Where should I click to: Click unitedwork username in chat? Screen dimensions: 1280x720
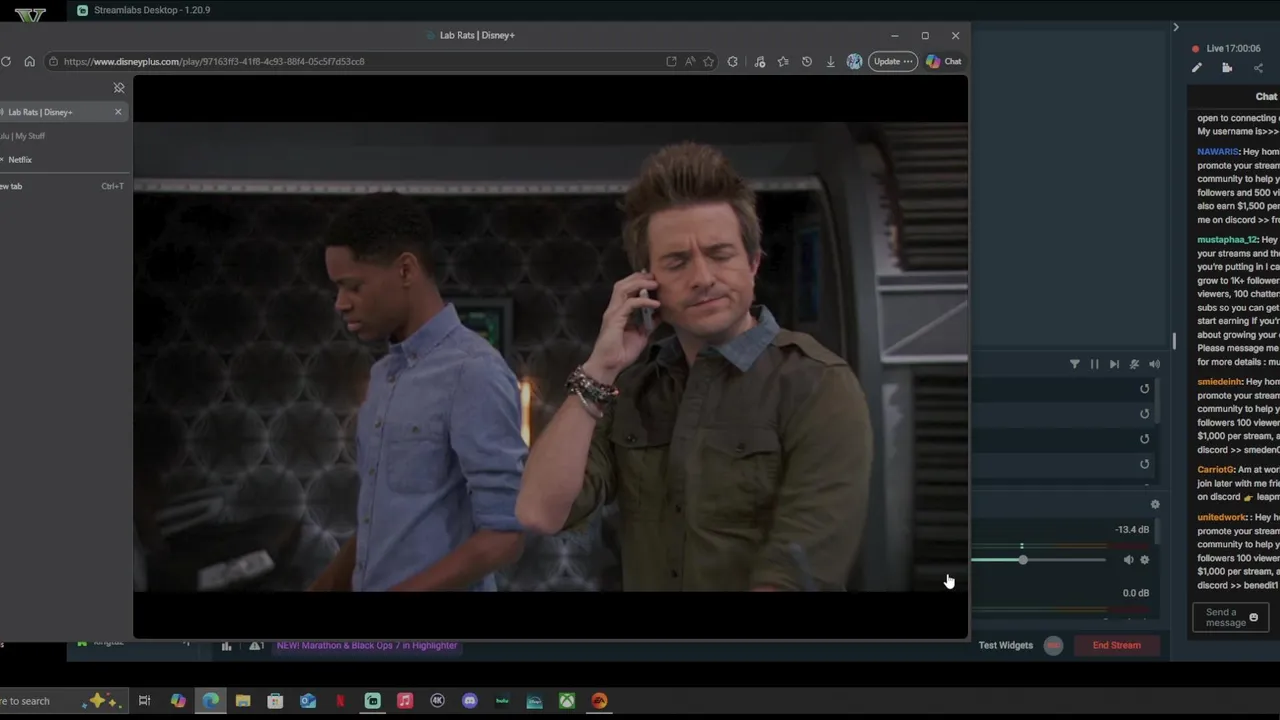[x=1222, y=518]
